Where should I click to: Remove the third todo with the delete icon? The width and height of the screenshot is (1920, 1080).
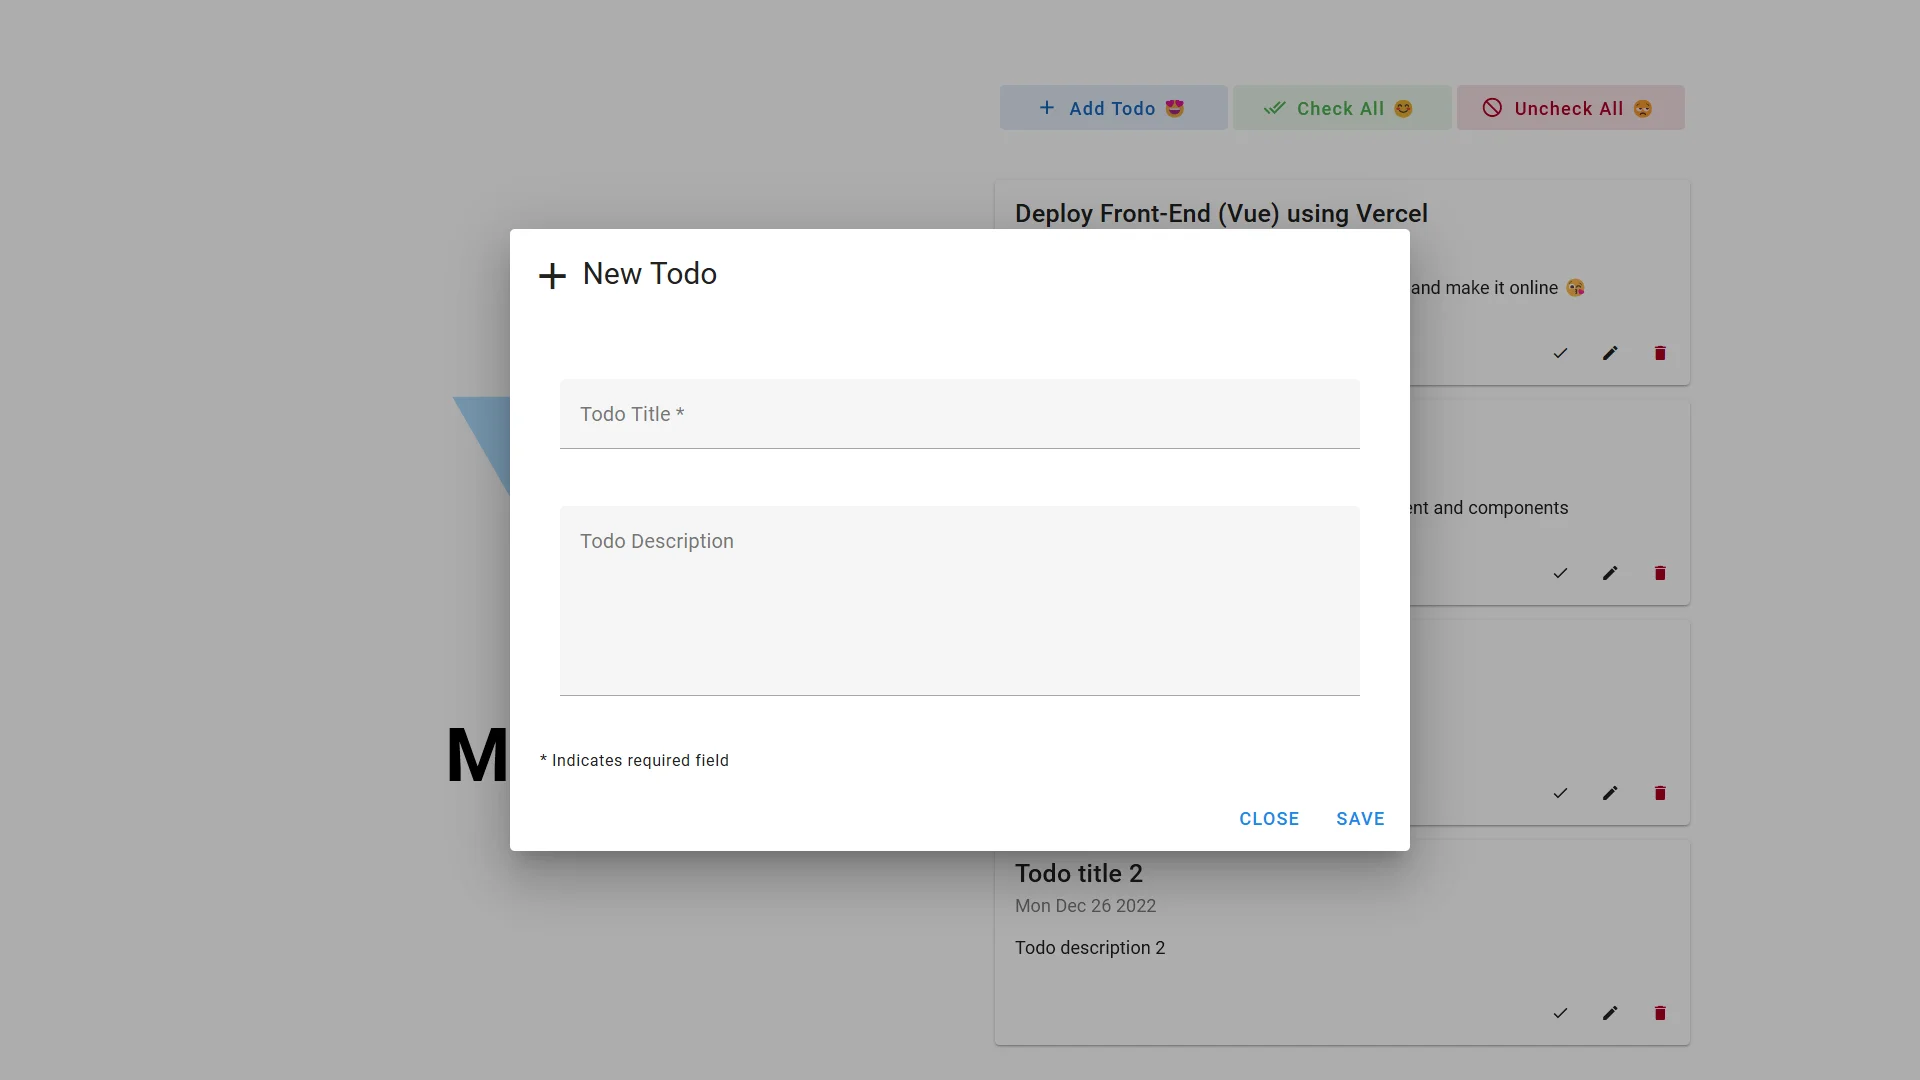point(1660,793)
